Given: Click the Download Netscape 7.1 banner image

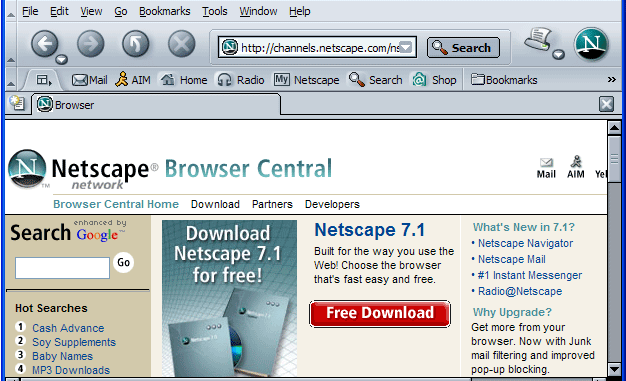Looking at the screenshot, I should click(229, 298).
